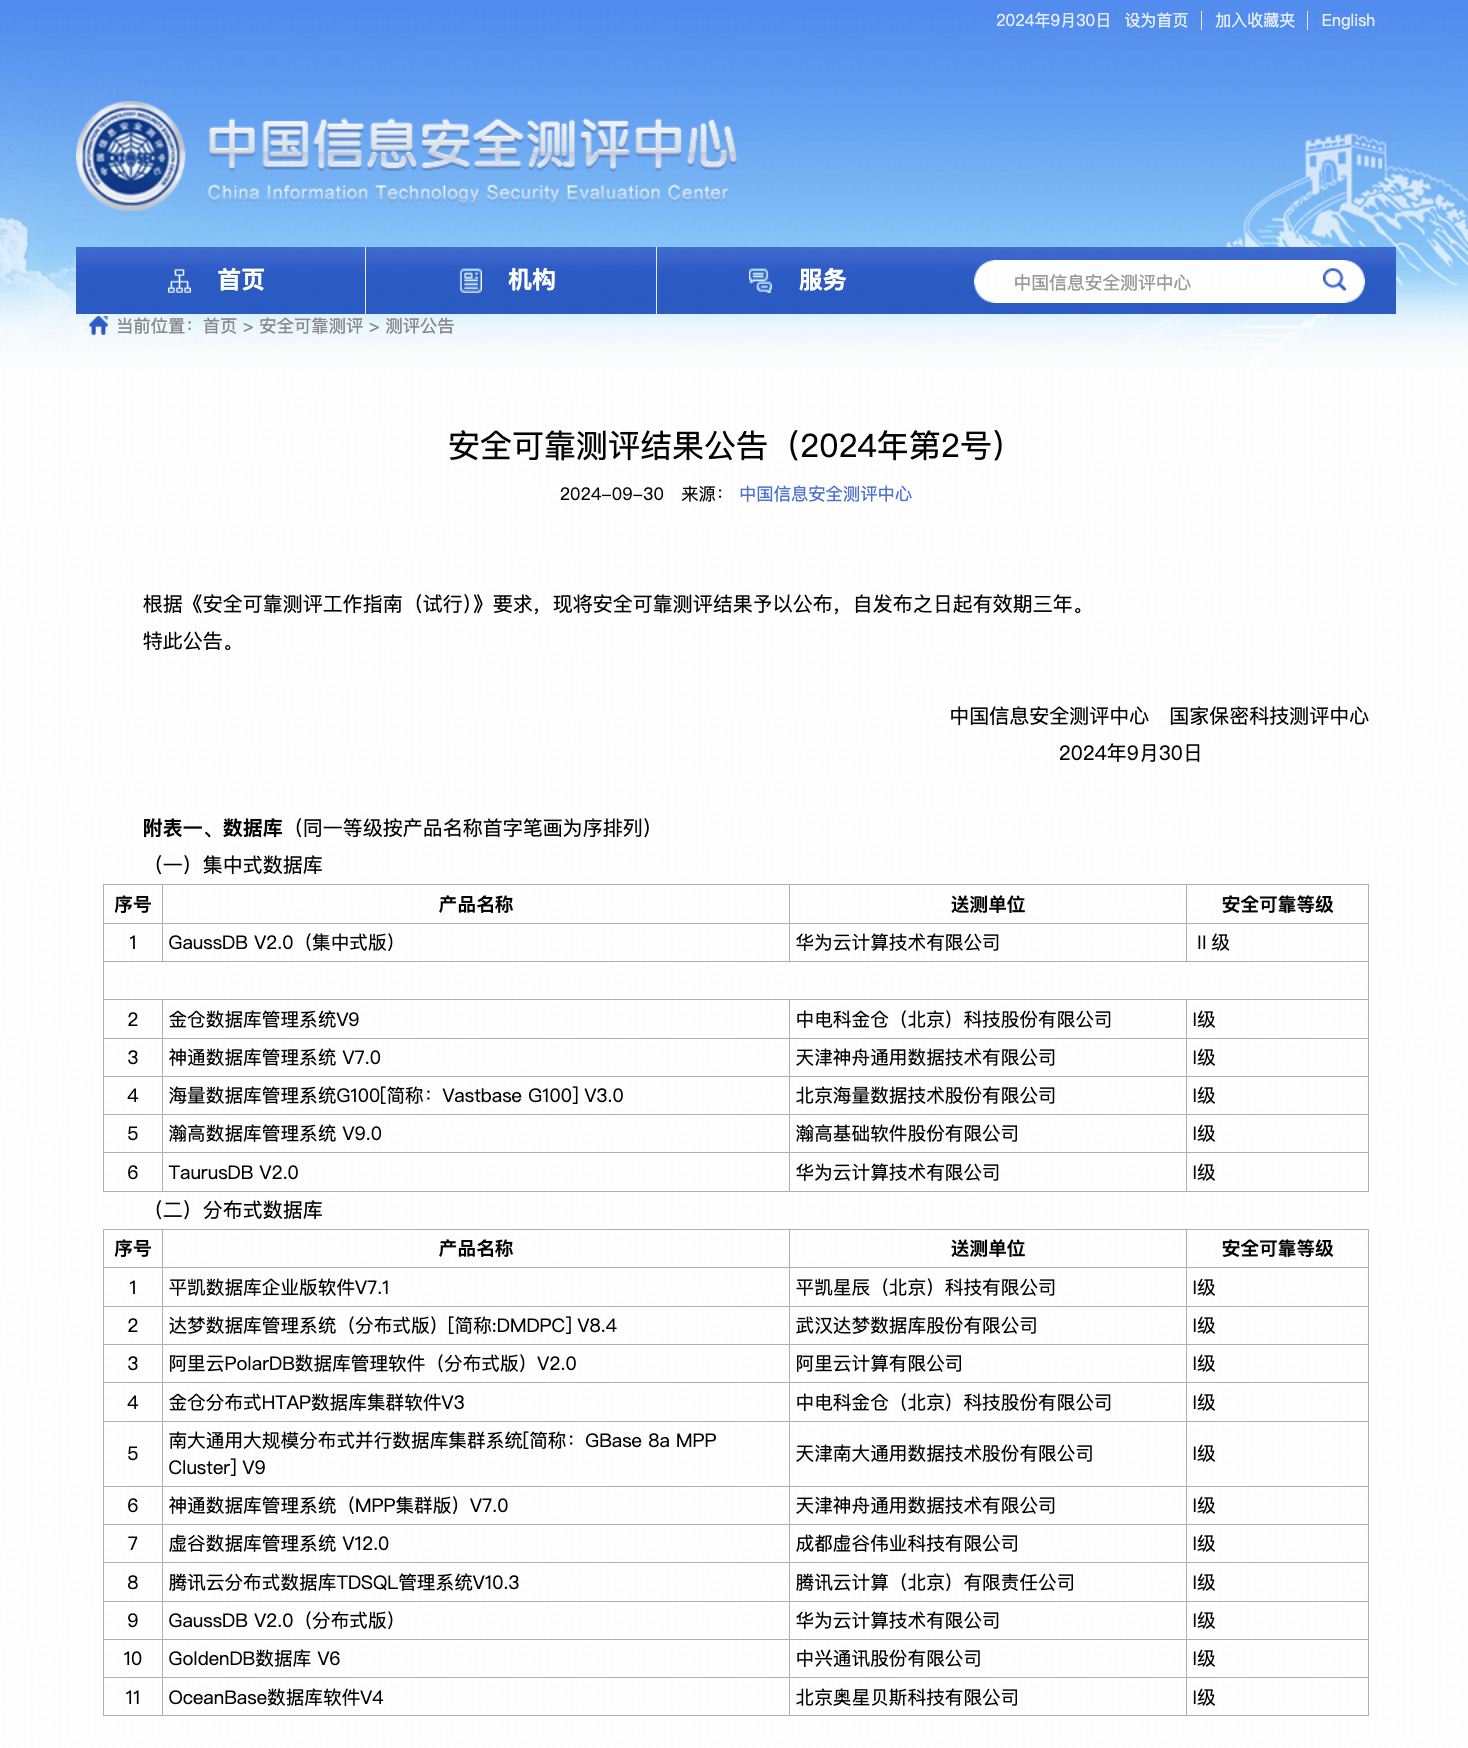Click cell 神通数据库管理系统(MPP集群版)V7.0
Image resolution: width=1468 pixels, height=1748 pixels.
476,1506
